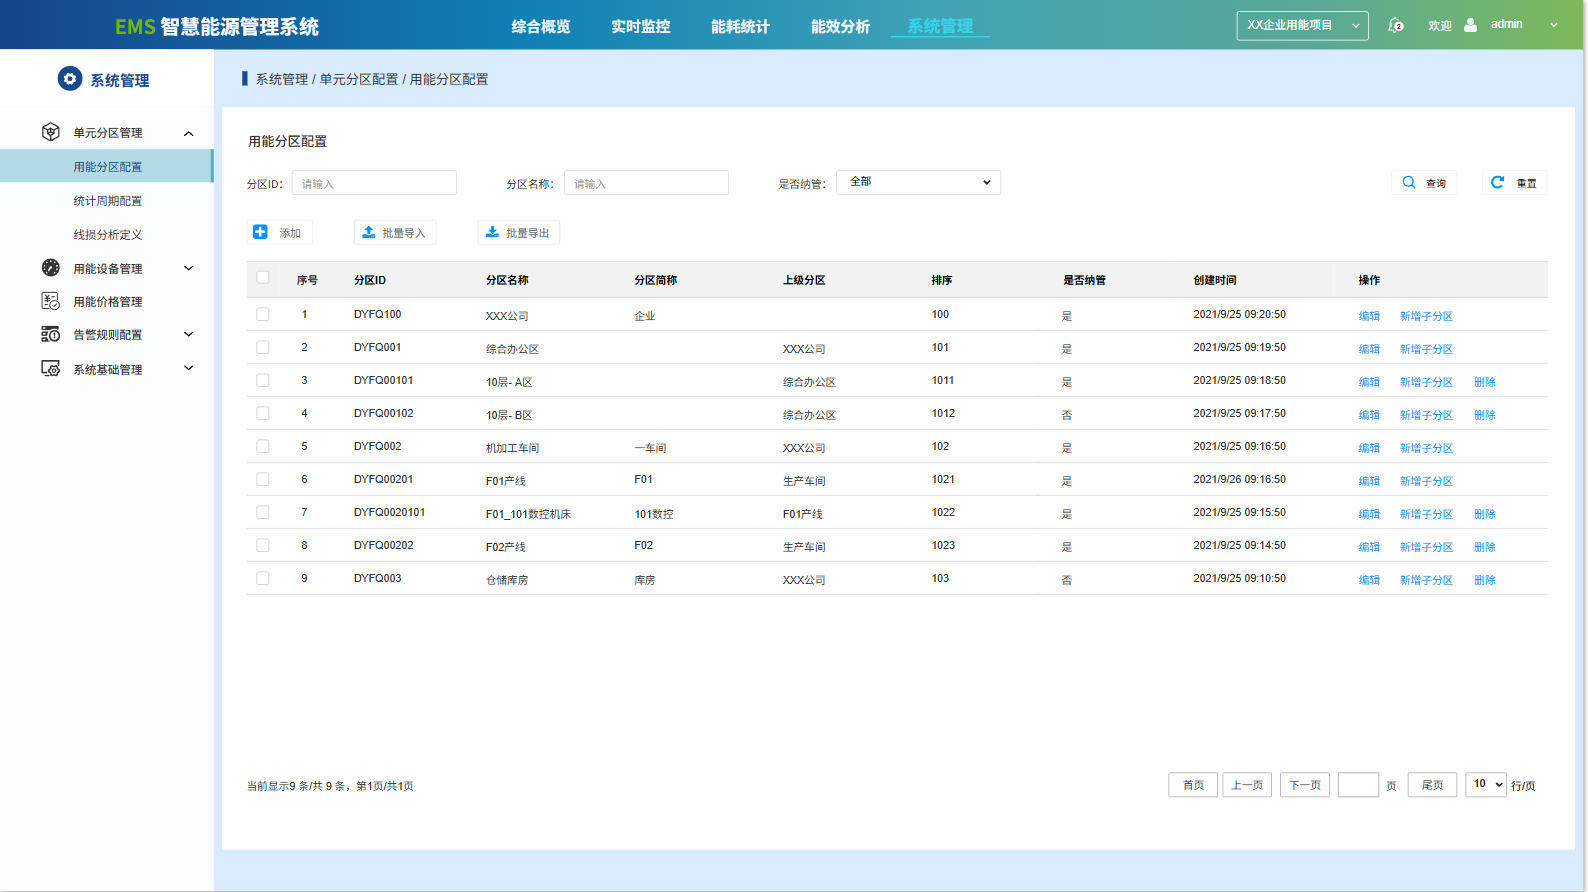Collapse the 单元分区管理 sidebar section
The width and height of the screenshot is (1588, 892).
tap(188, 133)
